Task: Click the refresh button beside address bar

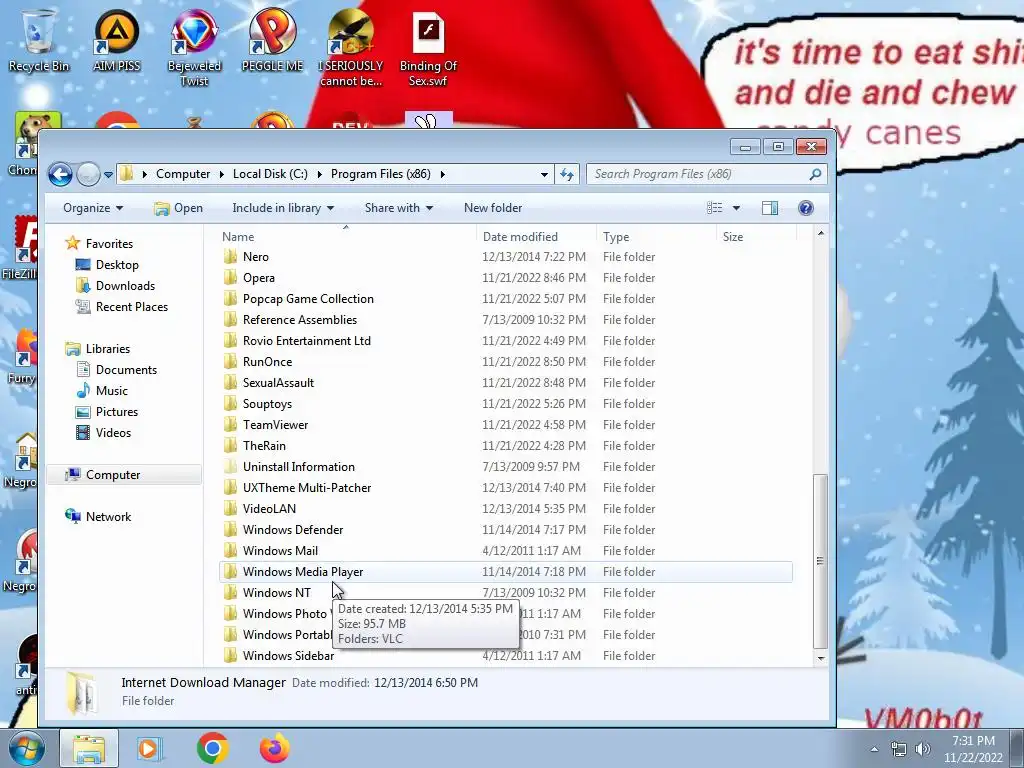Action: point(567,174)
